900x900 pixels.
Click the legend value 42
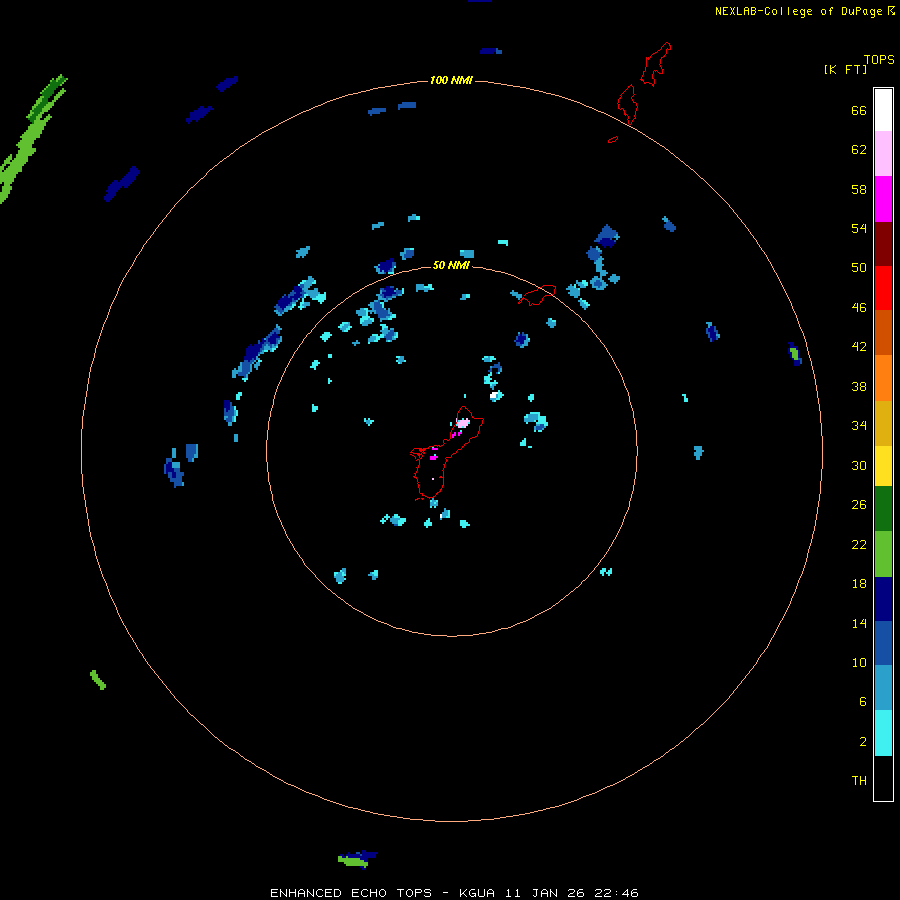pos(859,347)
